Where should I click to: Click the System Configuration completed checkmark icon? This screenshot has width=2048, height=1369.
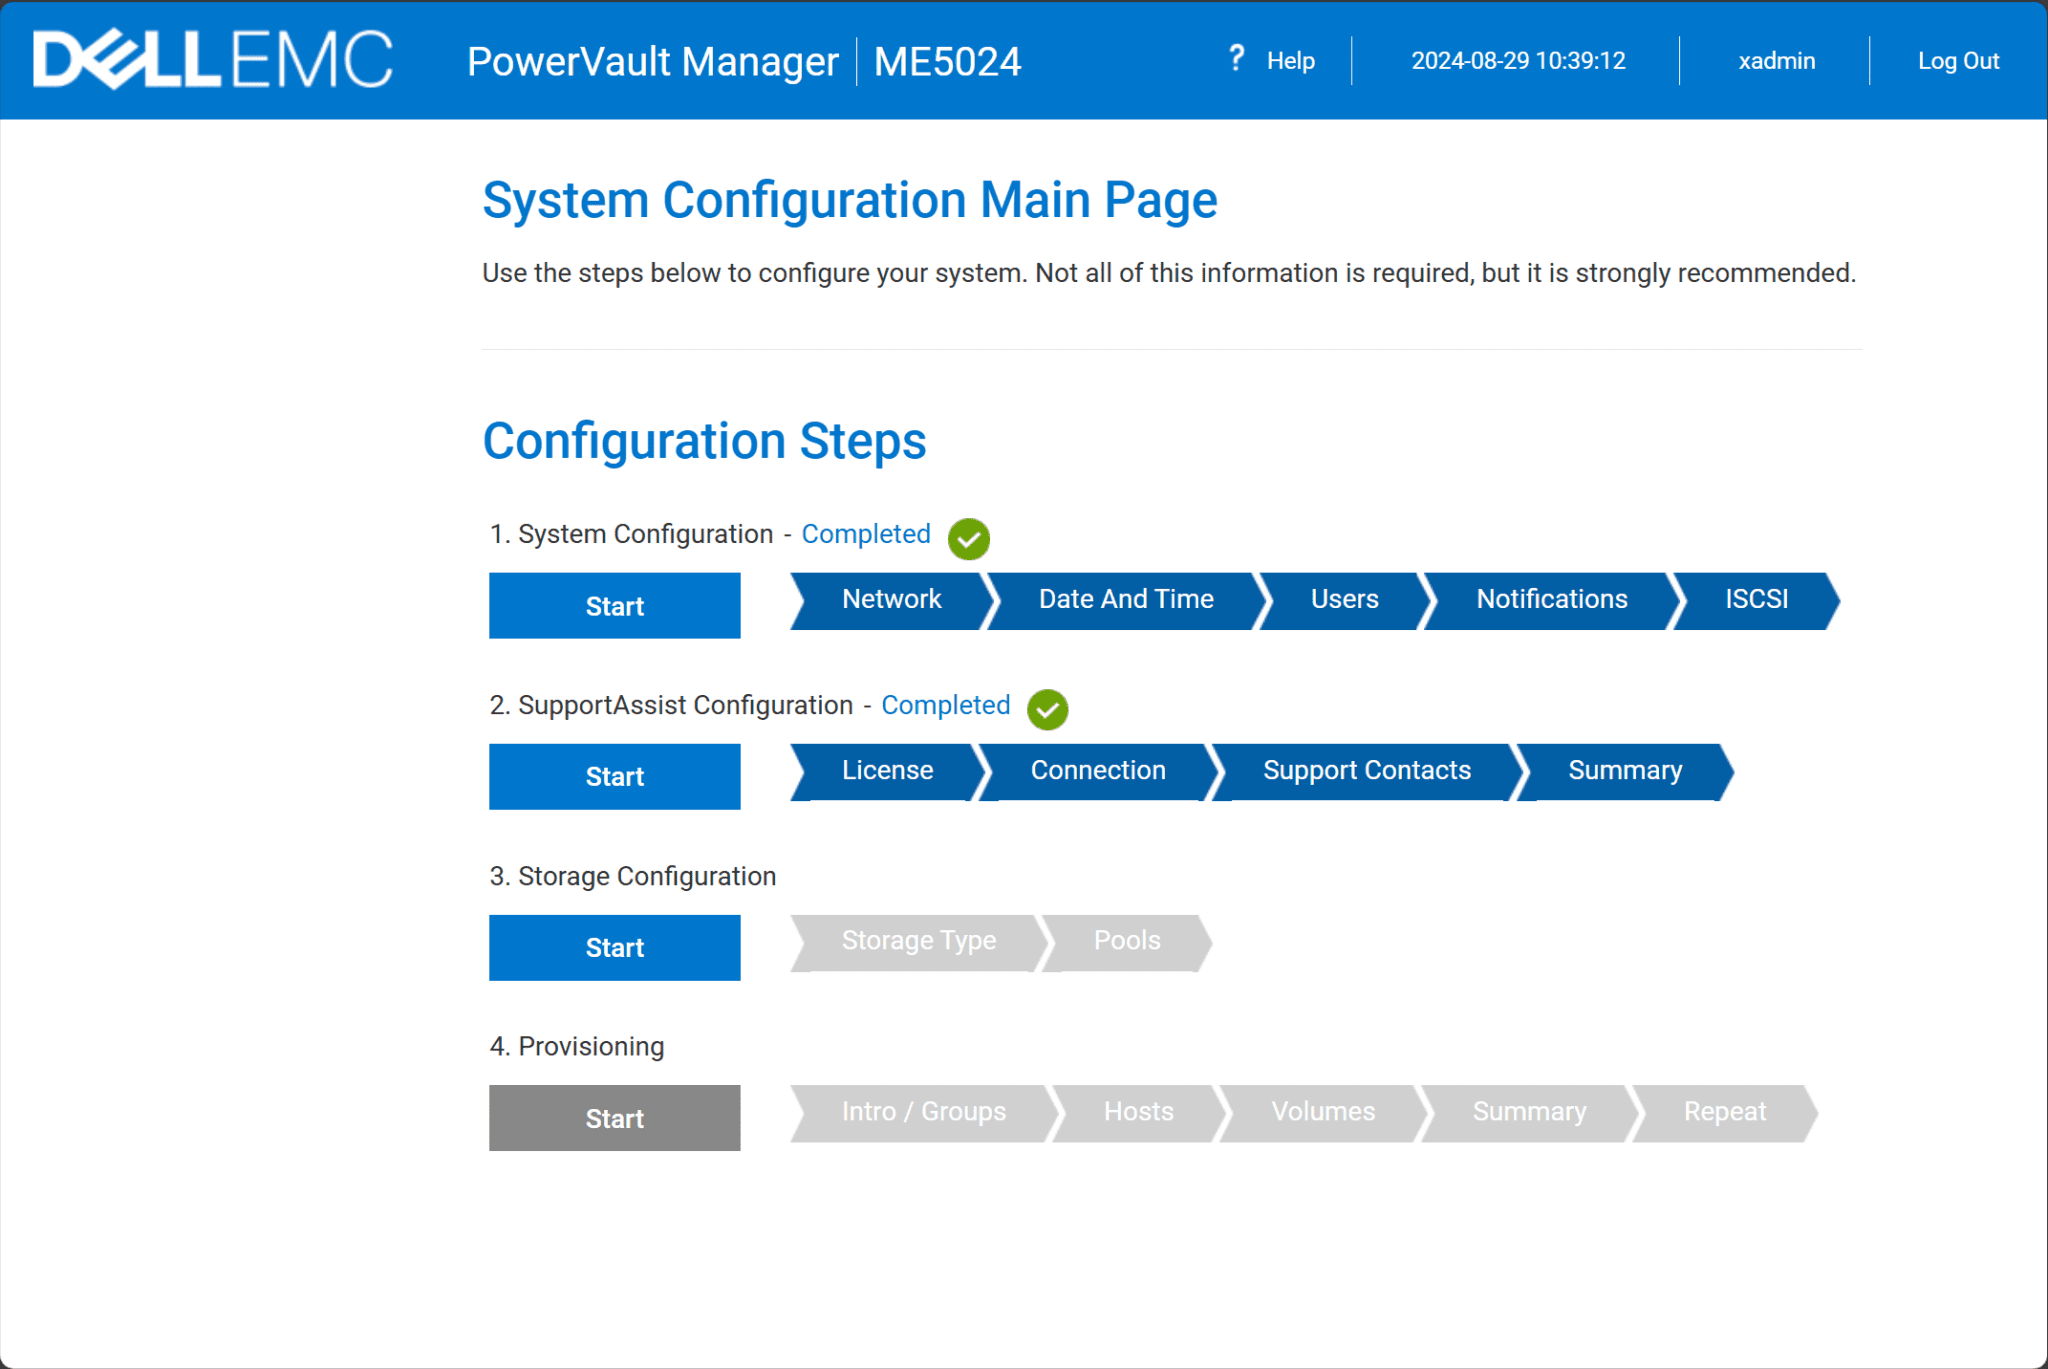(x=967, y=538)
